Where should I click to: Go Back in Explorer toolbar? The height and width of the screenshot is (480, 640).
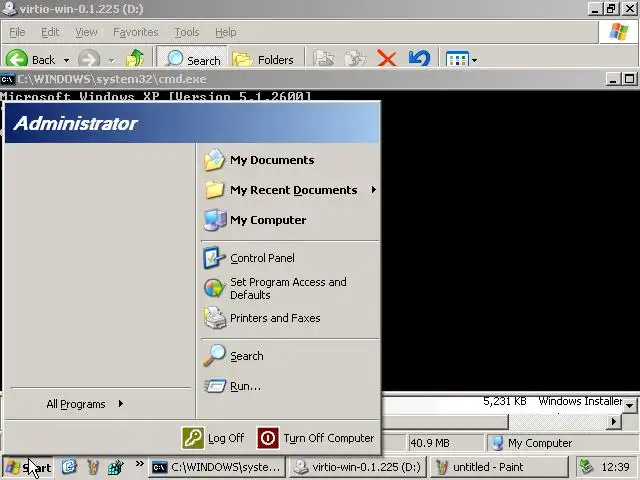tap(31, 60)
